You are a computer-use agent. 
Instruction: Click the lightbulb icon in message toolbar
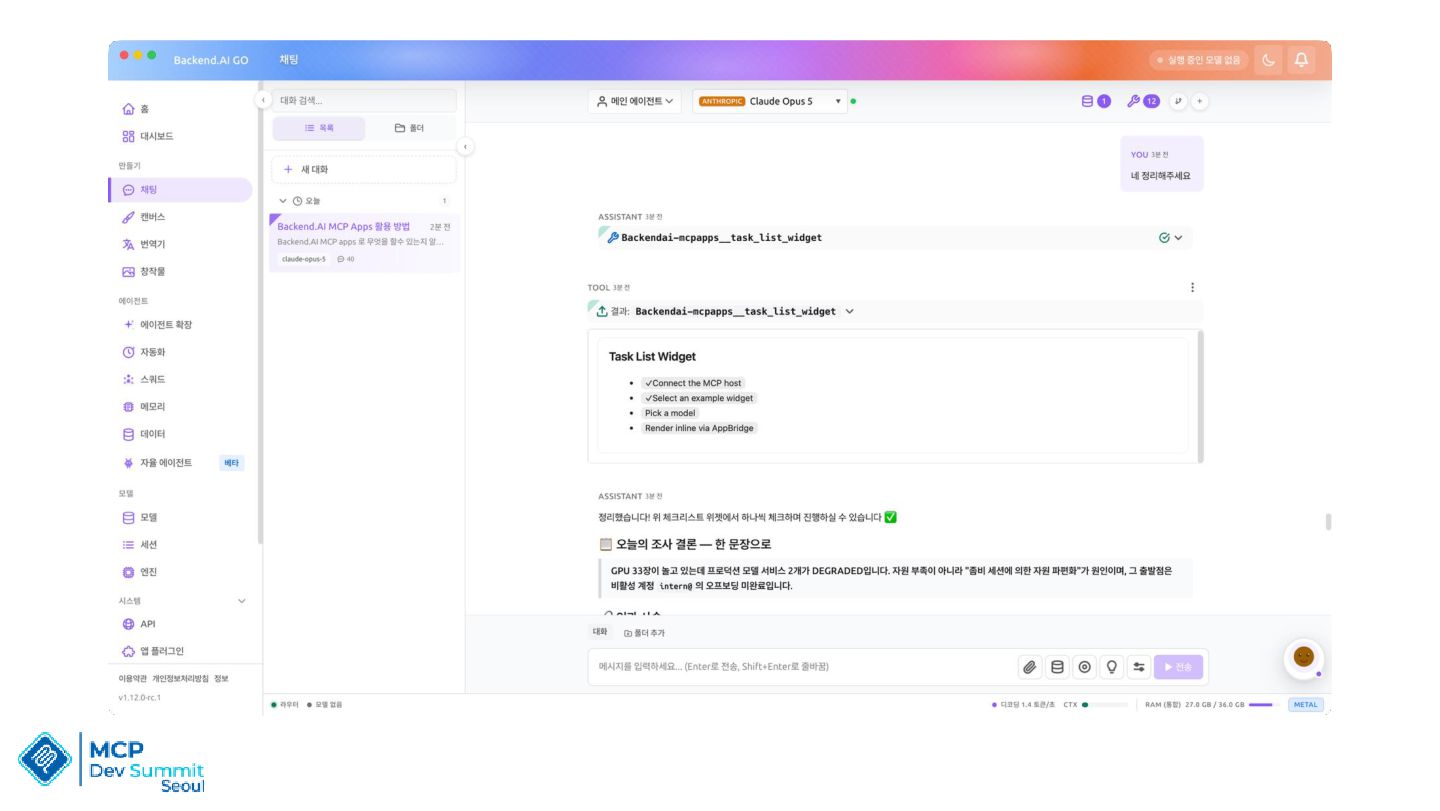click(x=1111, y=667)
